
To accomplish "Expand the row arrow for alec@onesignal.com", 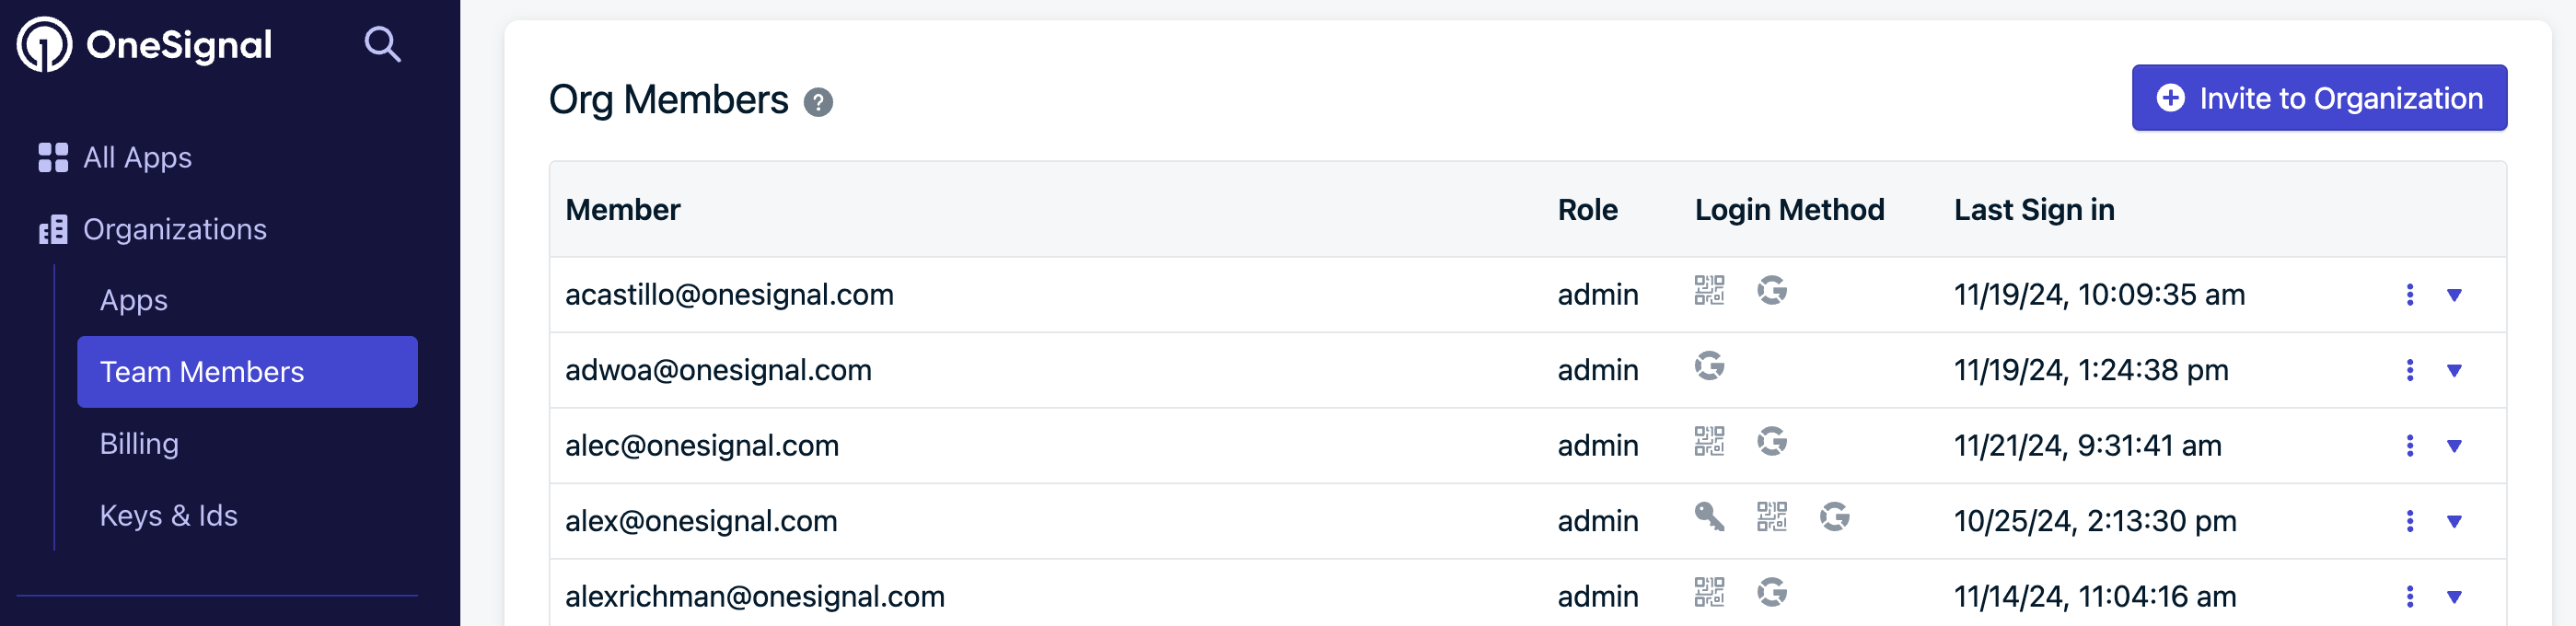I will coord(2454,446).
